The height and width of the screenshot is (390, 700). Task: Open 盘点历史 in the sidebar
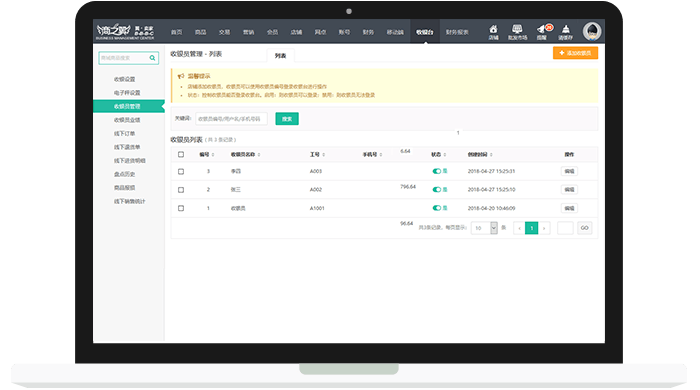click(x=125, y=174)
